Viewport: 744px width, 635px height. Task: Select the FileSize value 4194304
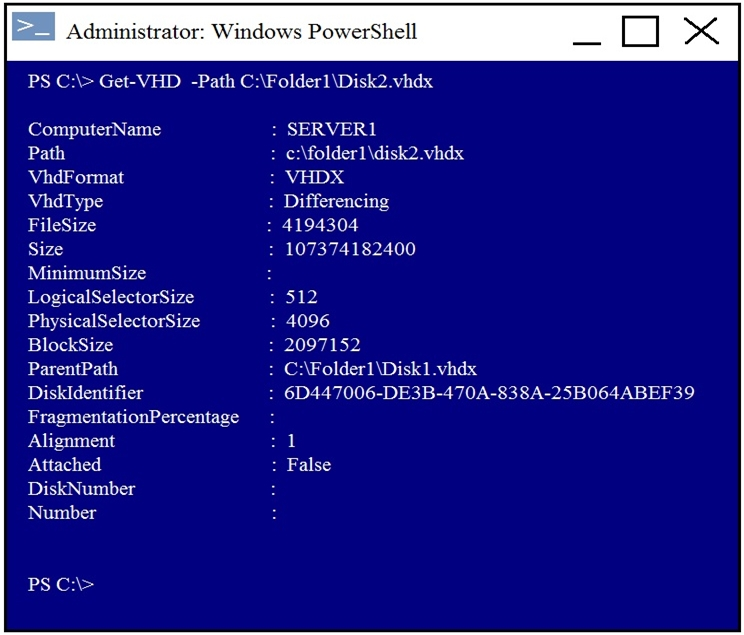click(x=320, y=225)
